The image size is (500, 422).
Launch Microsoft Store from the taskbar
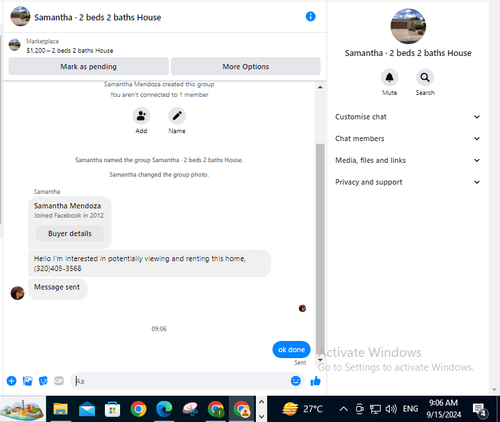coord(112,409)
